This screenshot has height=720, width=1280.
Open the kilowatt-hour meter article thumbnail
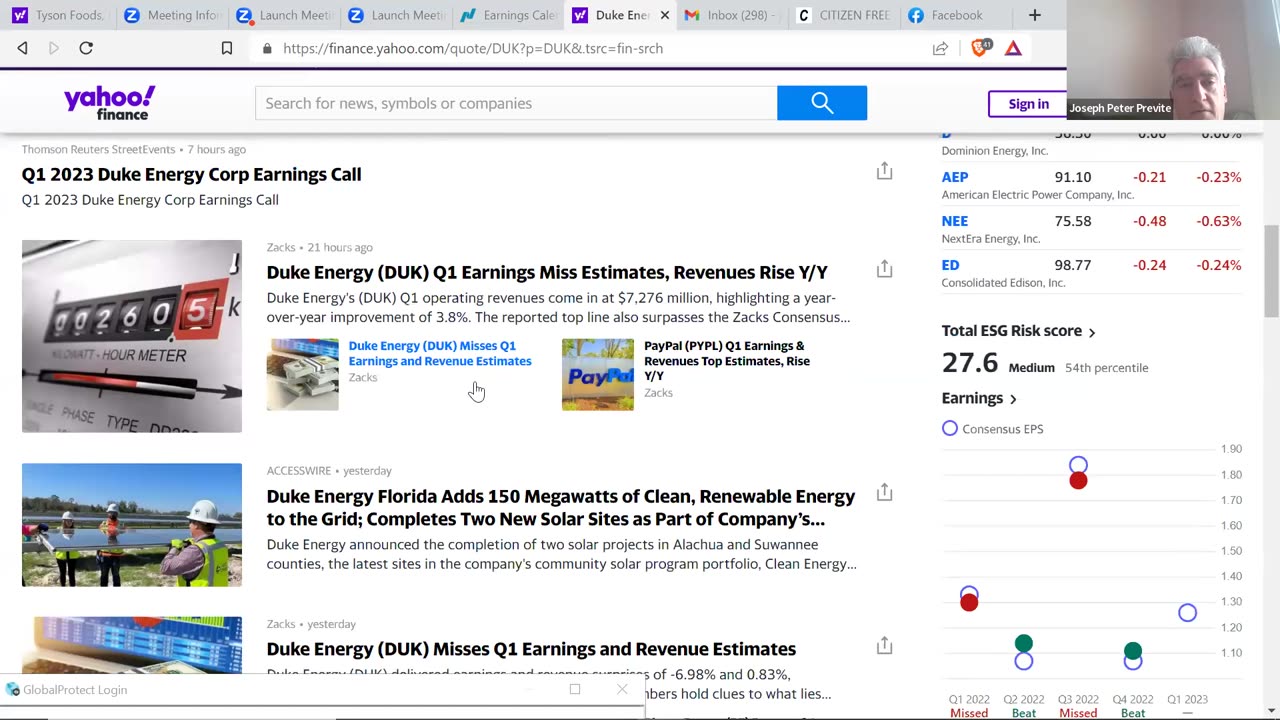tap(132, 336)
